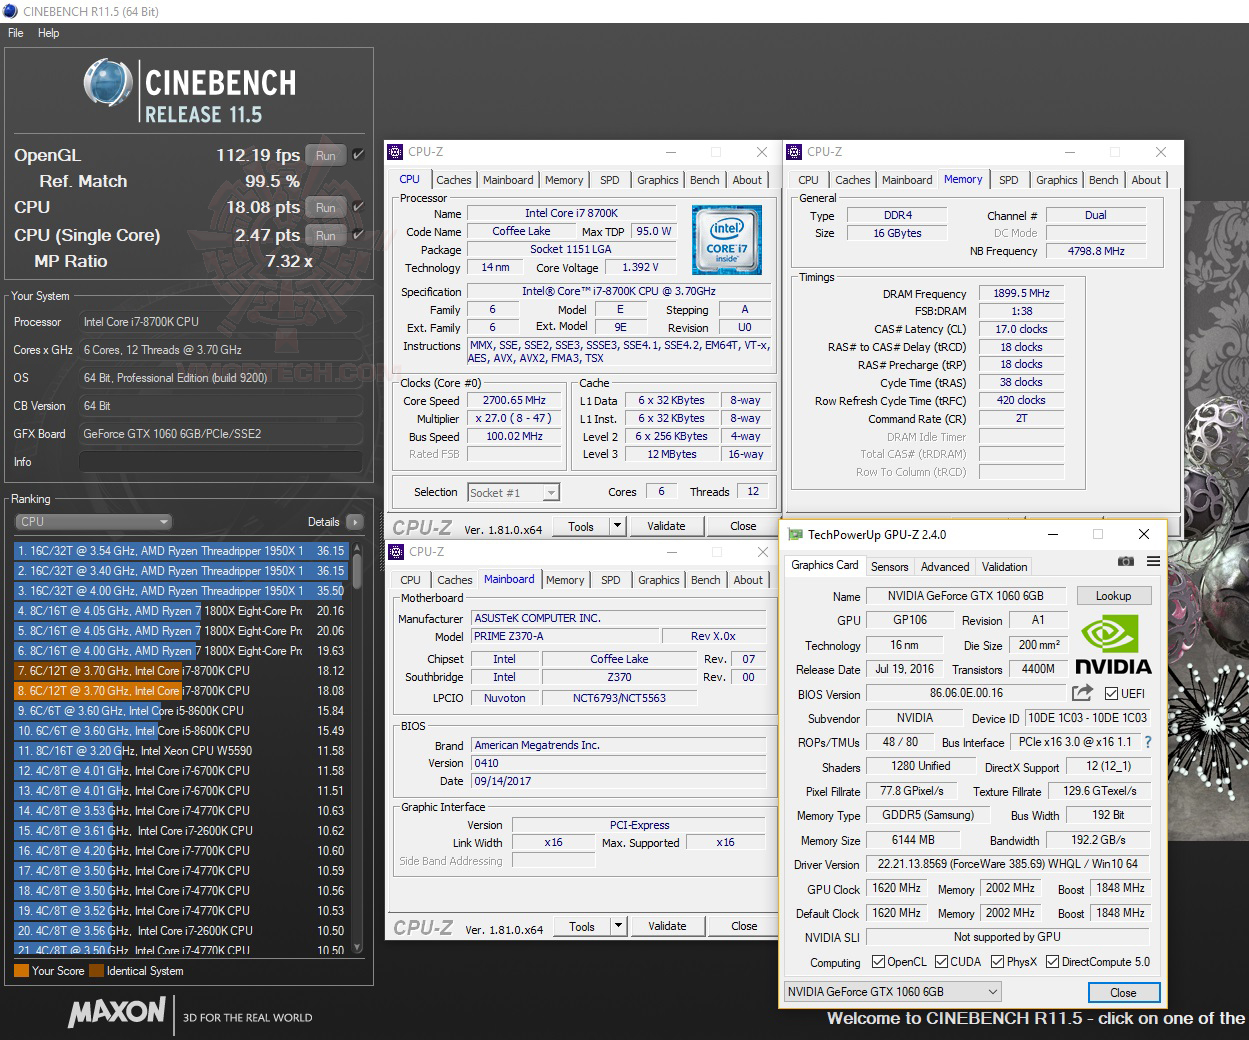
Task: Open the Tools dropdown arrow in CPU-Z
Action: 617,525
